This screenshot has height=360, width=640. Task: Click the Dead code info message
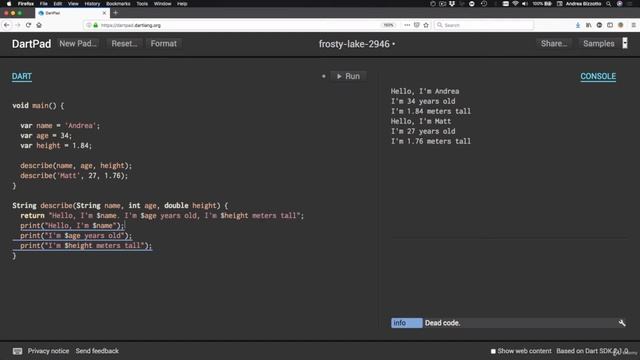click(442, 323)
